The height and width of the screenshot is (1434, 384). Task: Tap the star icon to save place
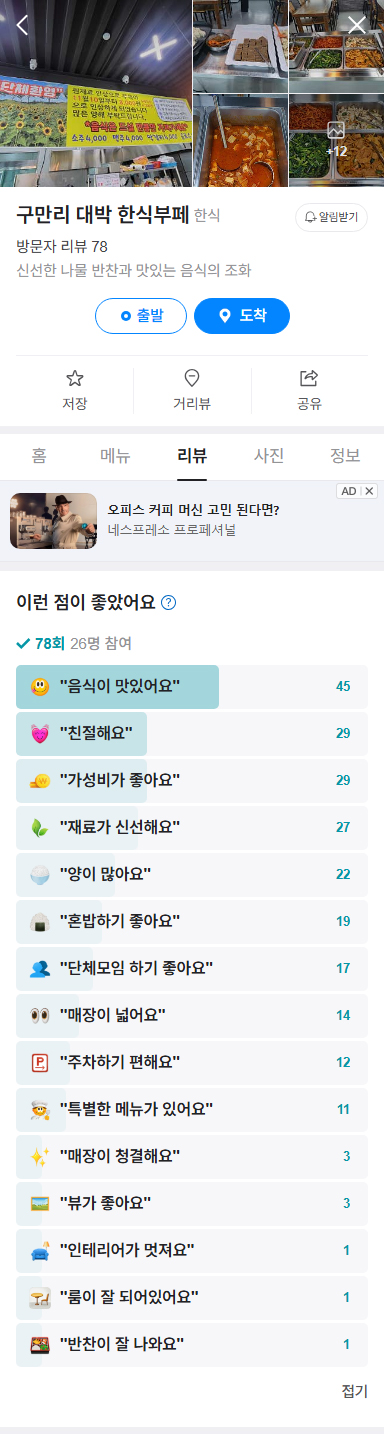click(74, 378)
